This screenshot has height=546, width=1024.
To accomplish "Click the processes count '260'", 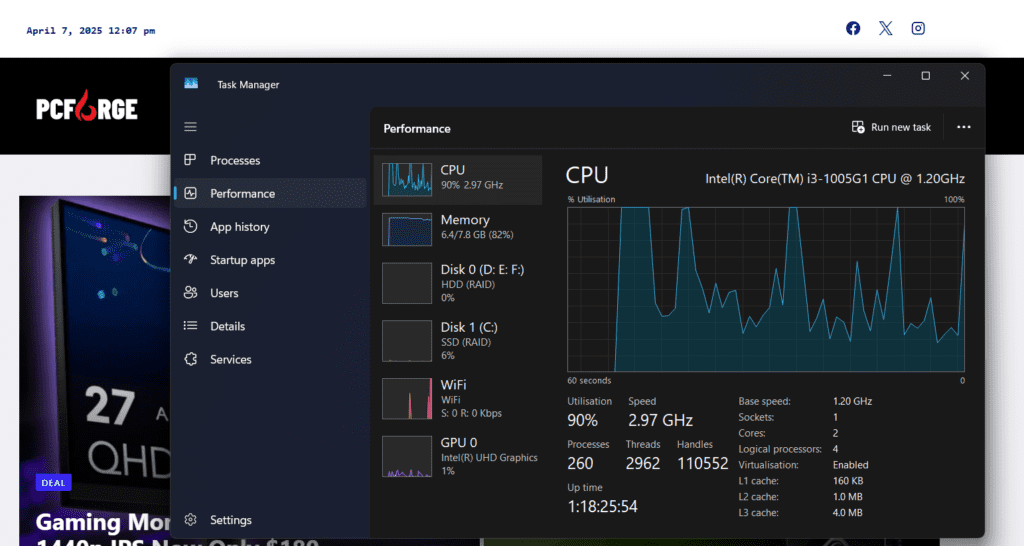I will point(580,463).
